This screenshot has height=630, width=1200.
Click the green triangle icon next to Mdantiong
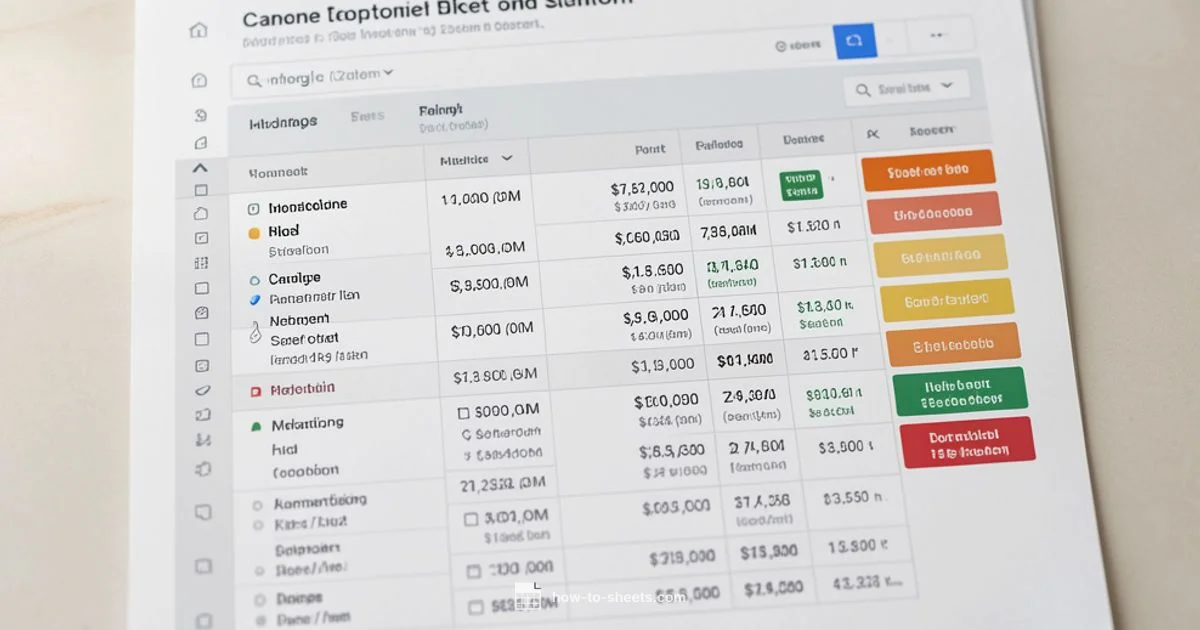pos(254,425)
